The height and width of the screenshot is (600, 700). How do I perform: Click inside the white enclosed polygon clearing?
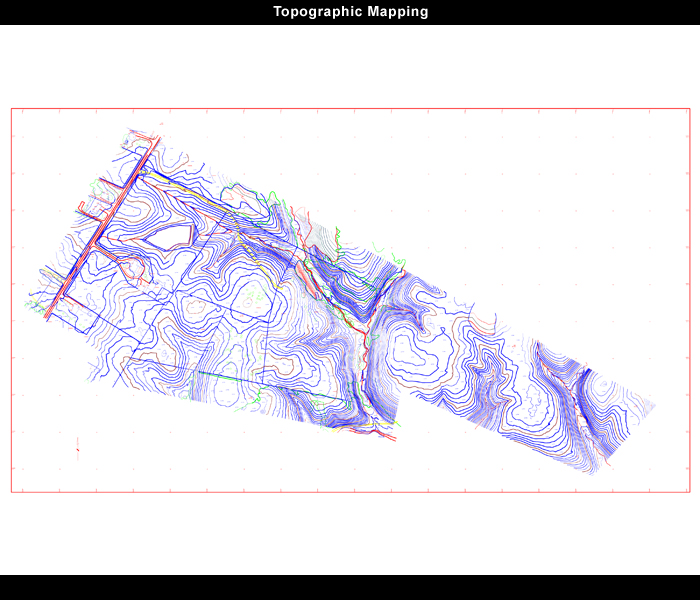tap(170, 237)
